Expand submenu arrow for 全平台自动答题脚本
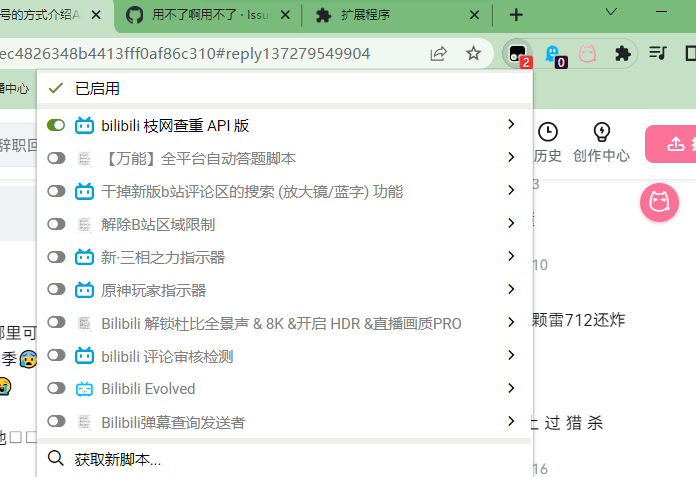The height and width of the screenshot is (477, 696). coord(511,157)
